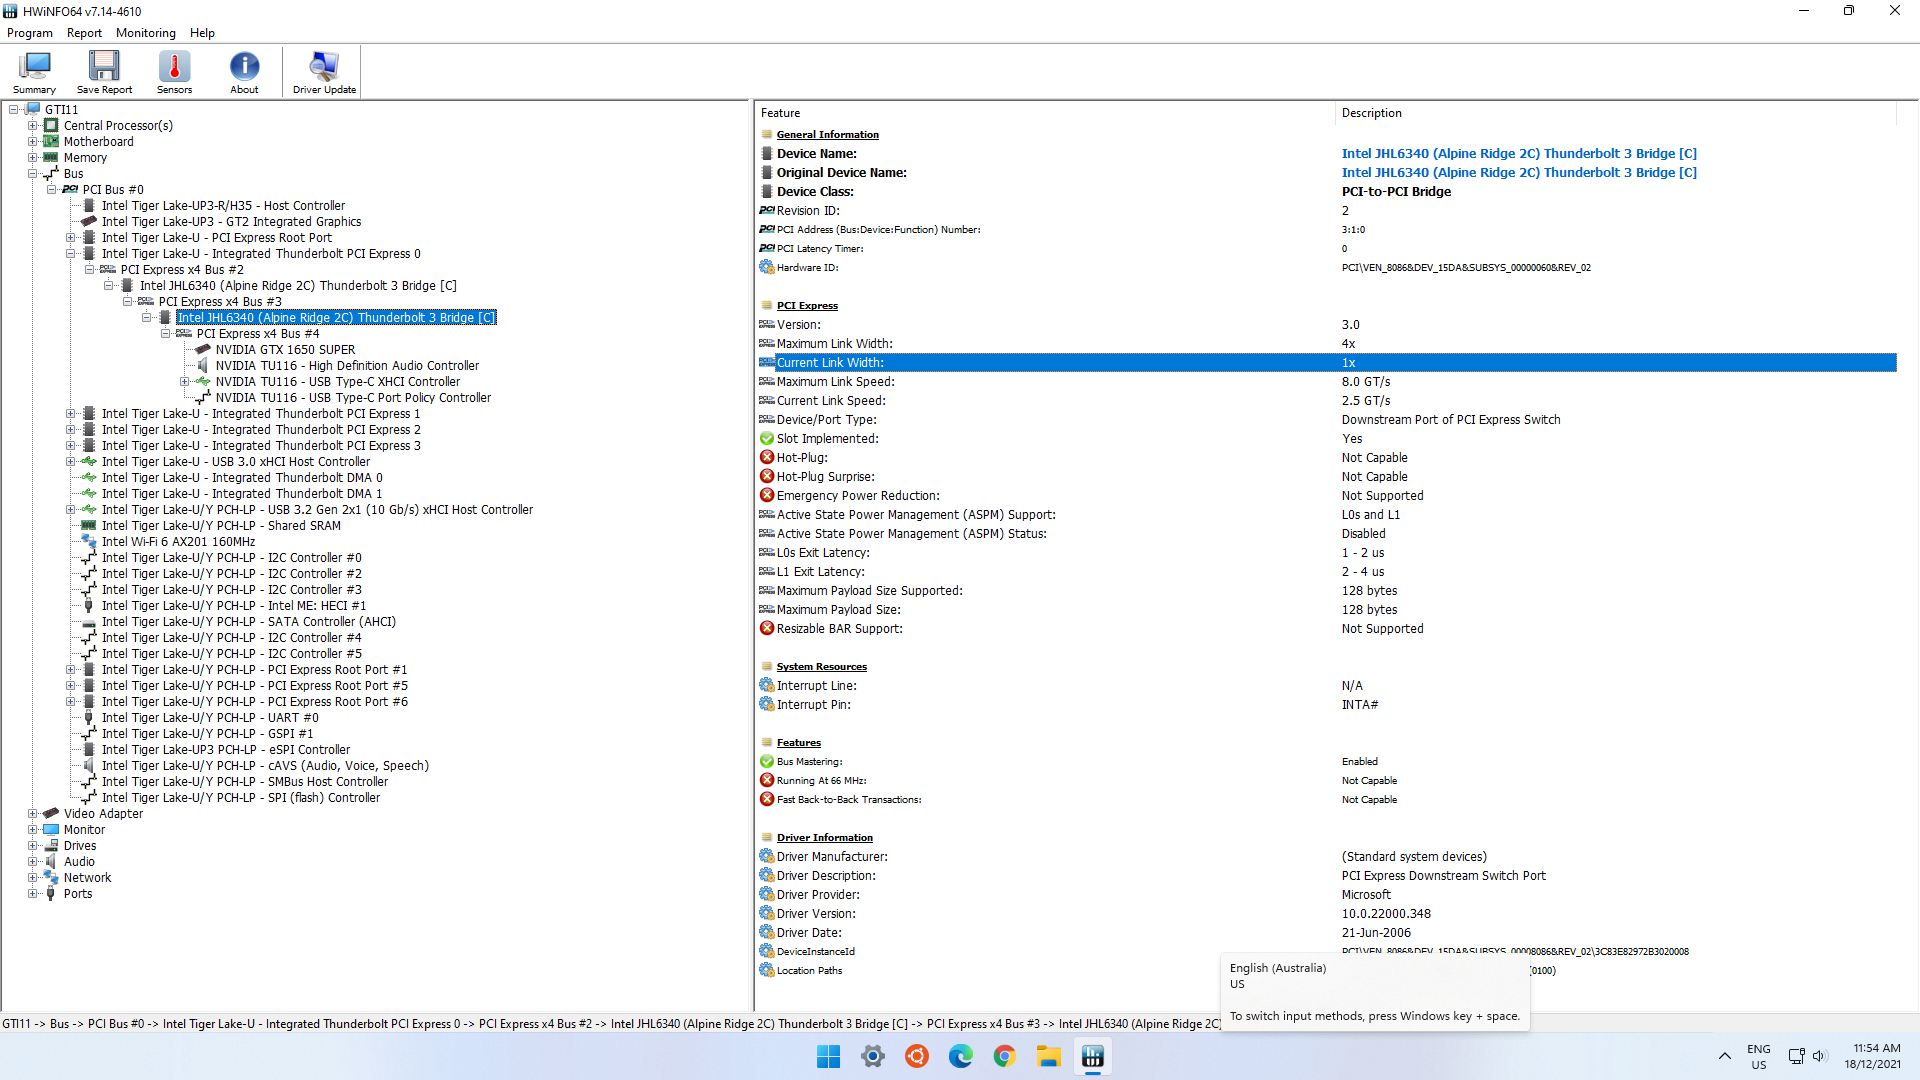Expand the Video Adapter node
The image size is (1920, 1080).
coord(32,814)
